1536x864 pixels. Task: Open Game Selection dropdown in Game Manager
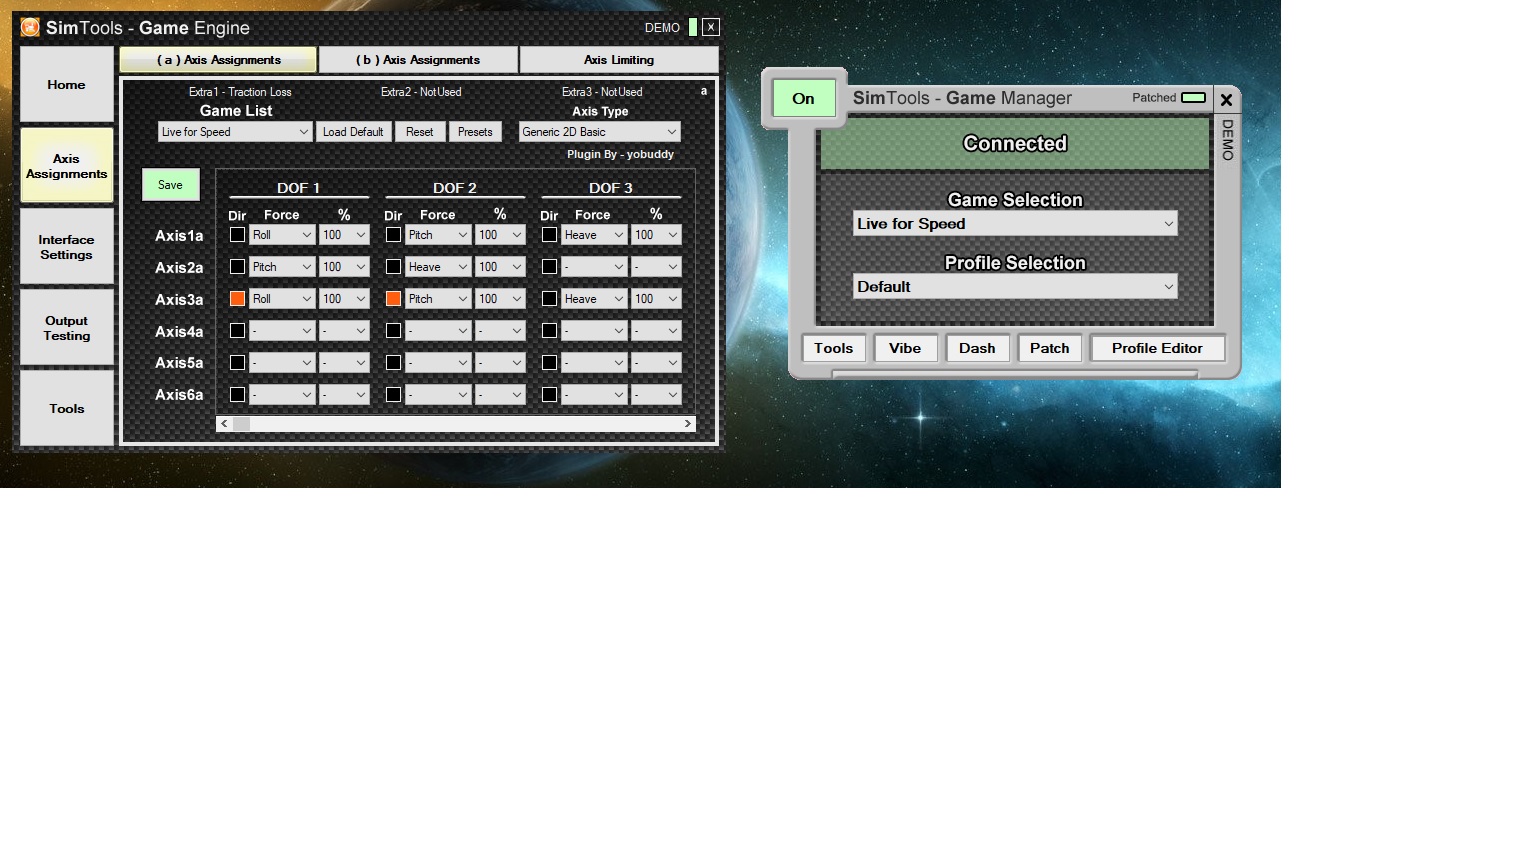pyautogui.click(x=1015, y=224)
